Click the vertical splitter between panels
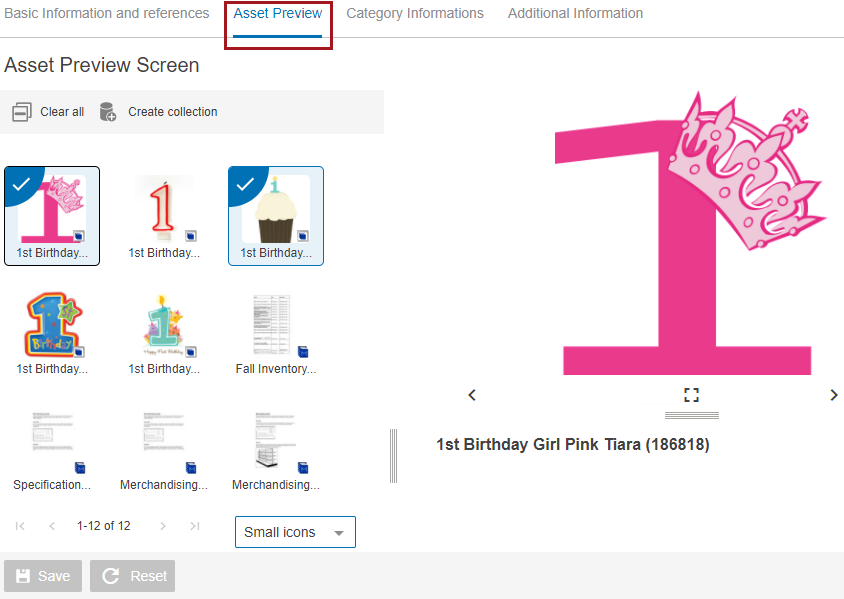Screen dimensions: 844x599 [393, 456]
